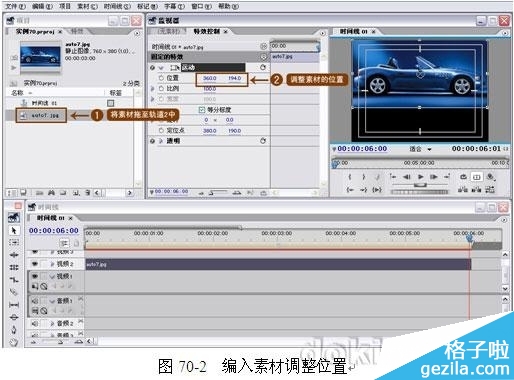Open project panel flyout menu

(137, 33)
